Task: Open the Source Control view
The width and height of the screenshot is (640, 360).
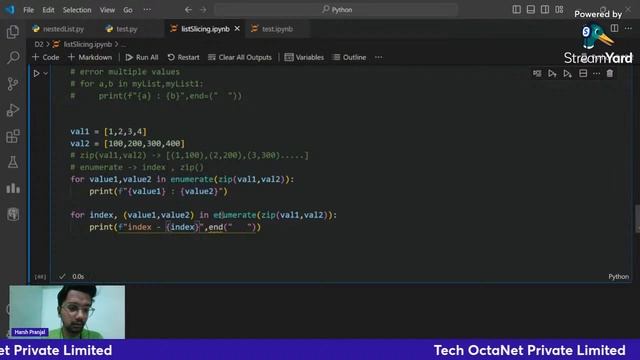Action: (13, 84)
